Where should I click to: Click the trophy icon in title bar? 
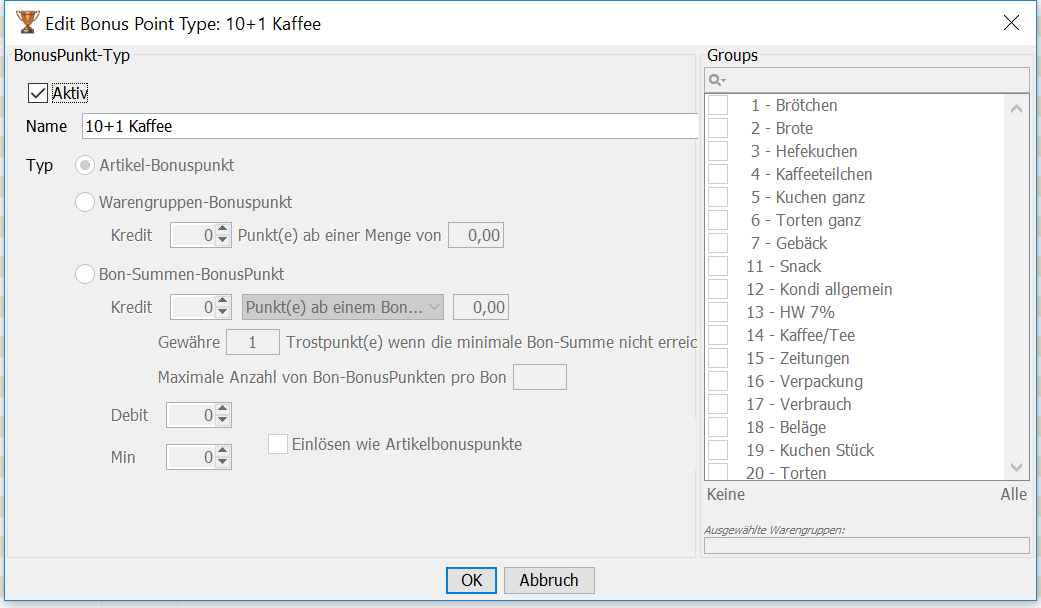[27, 22]
